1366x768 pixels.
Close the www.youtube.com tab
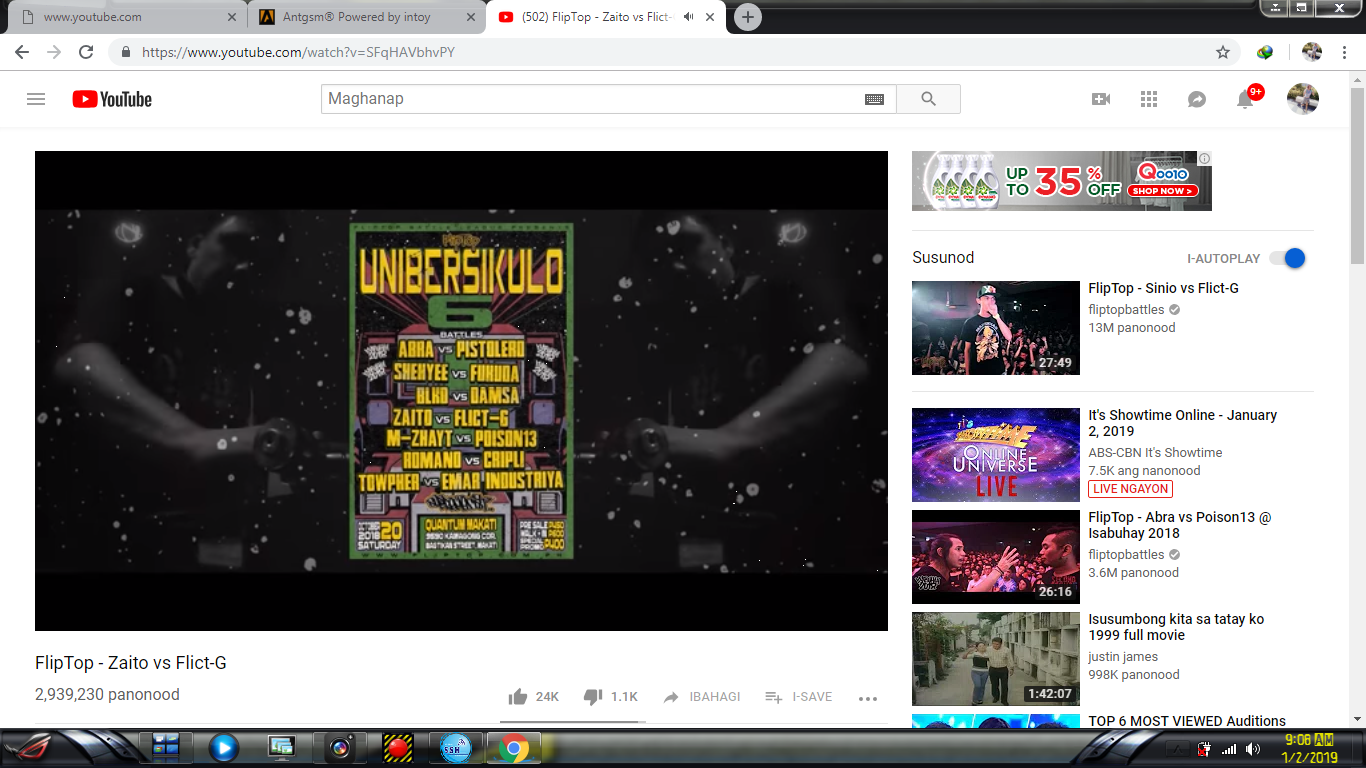click(231, 17)
